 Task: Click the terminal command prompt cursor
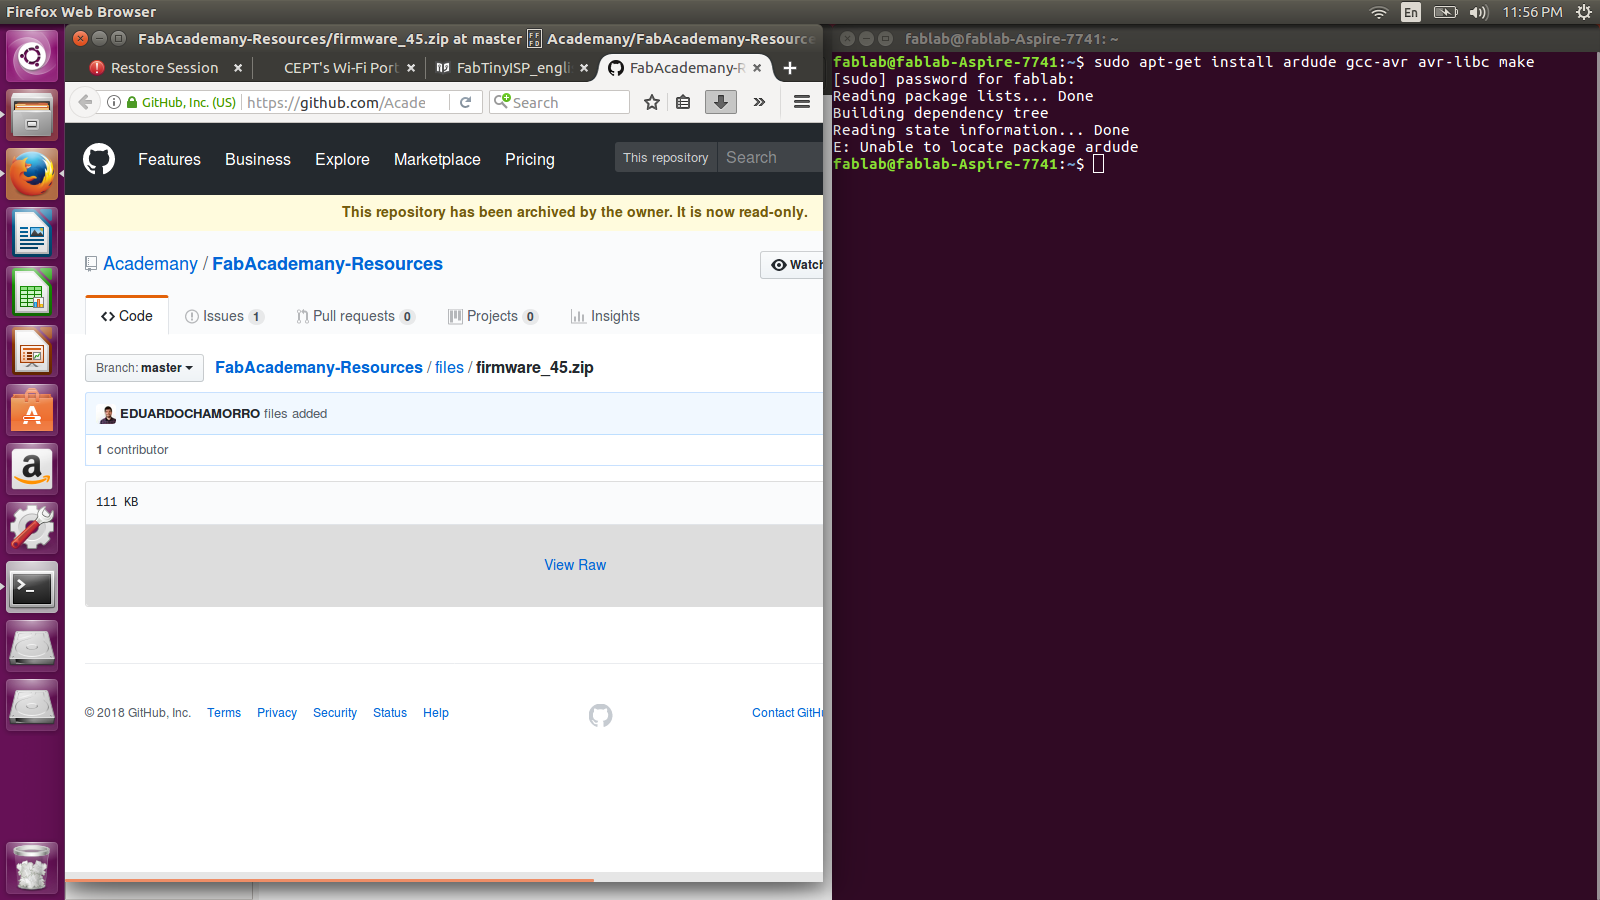(x=1098, y=164)
